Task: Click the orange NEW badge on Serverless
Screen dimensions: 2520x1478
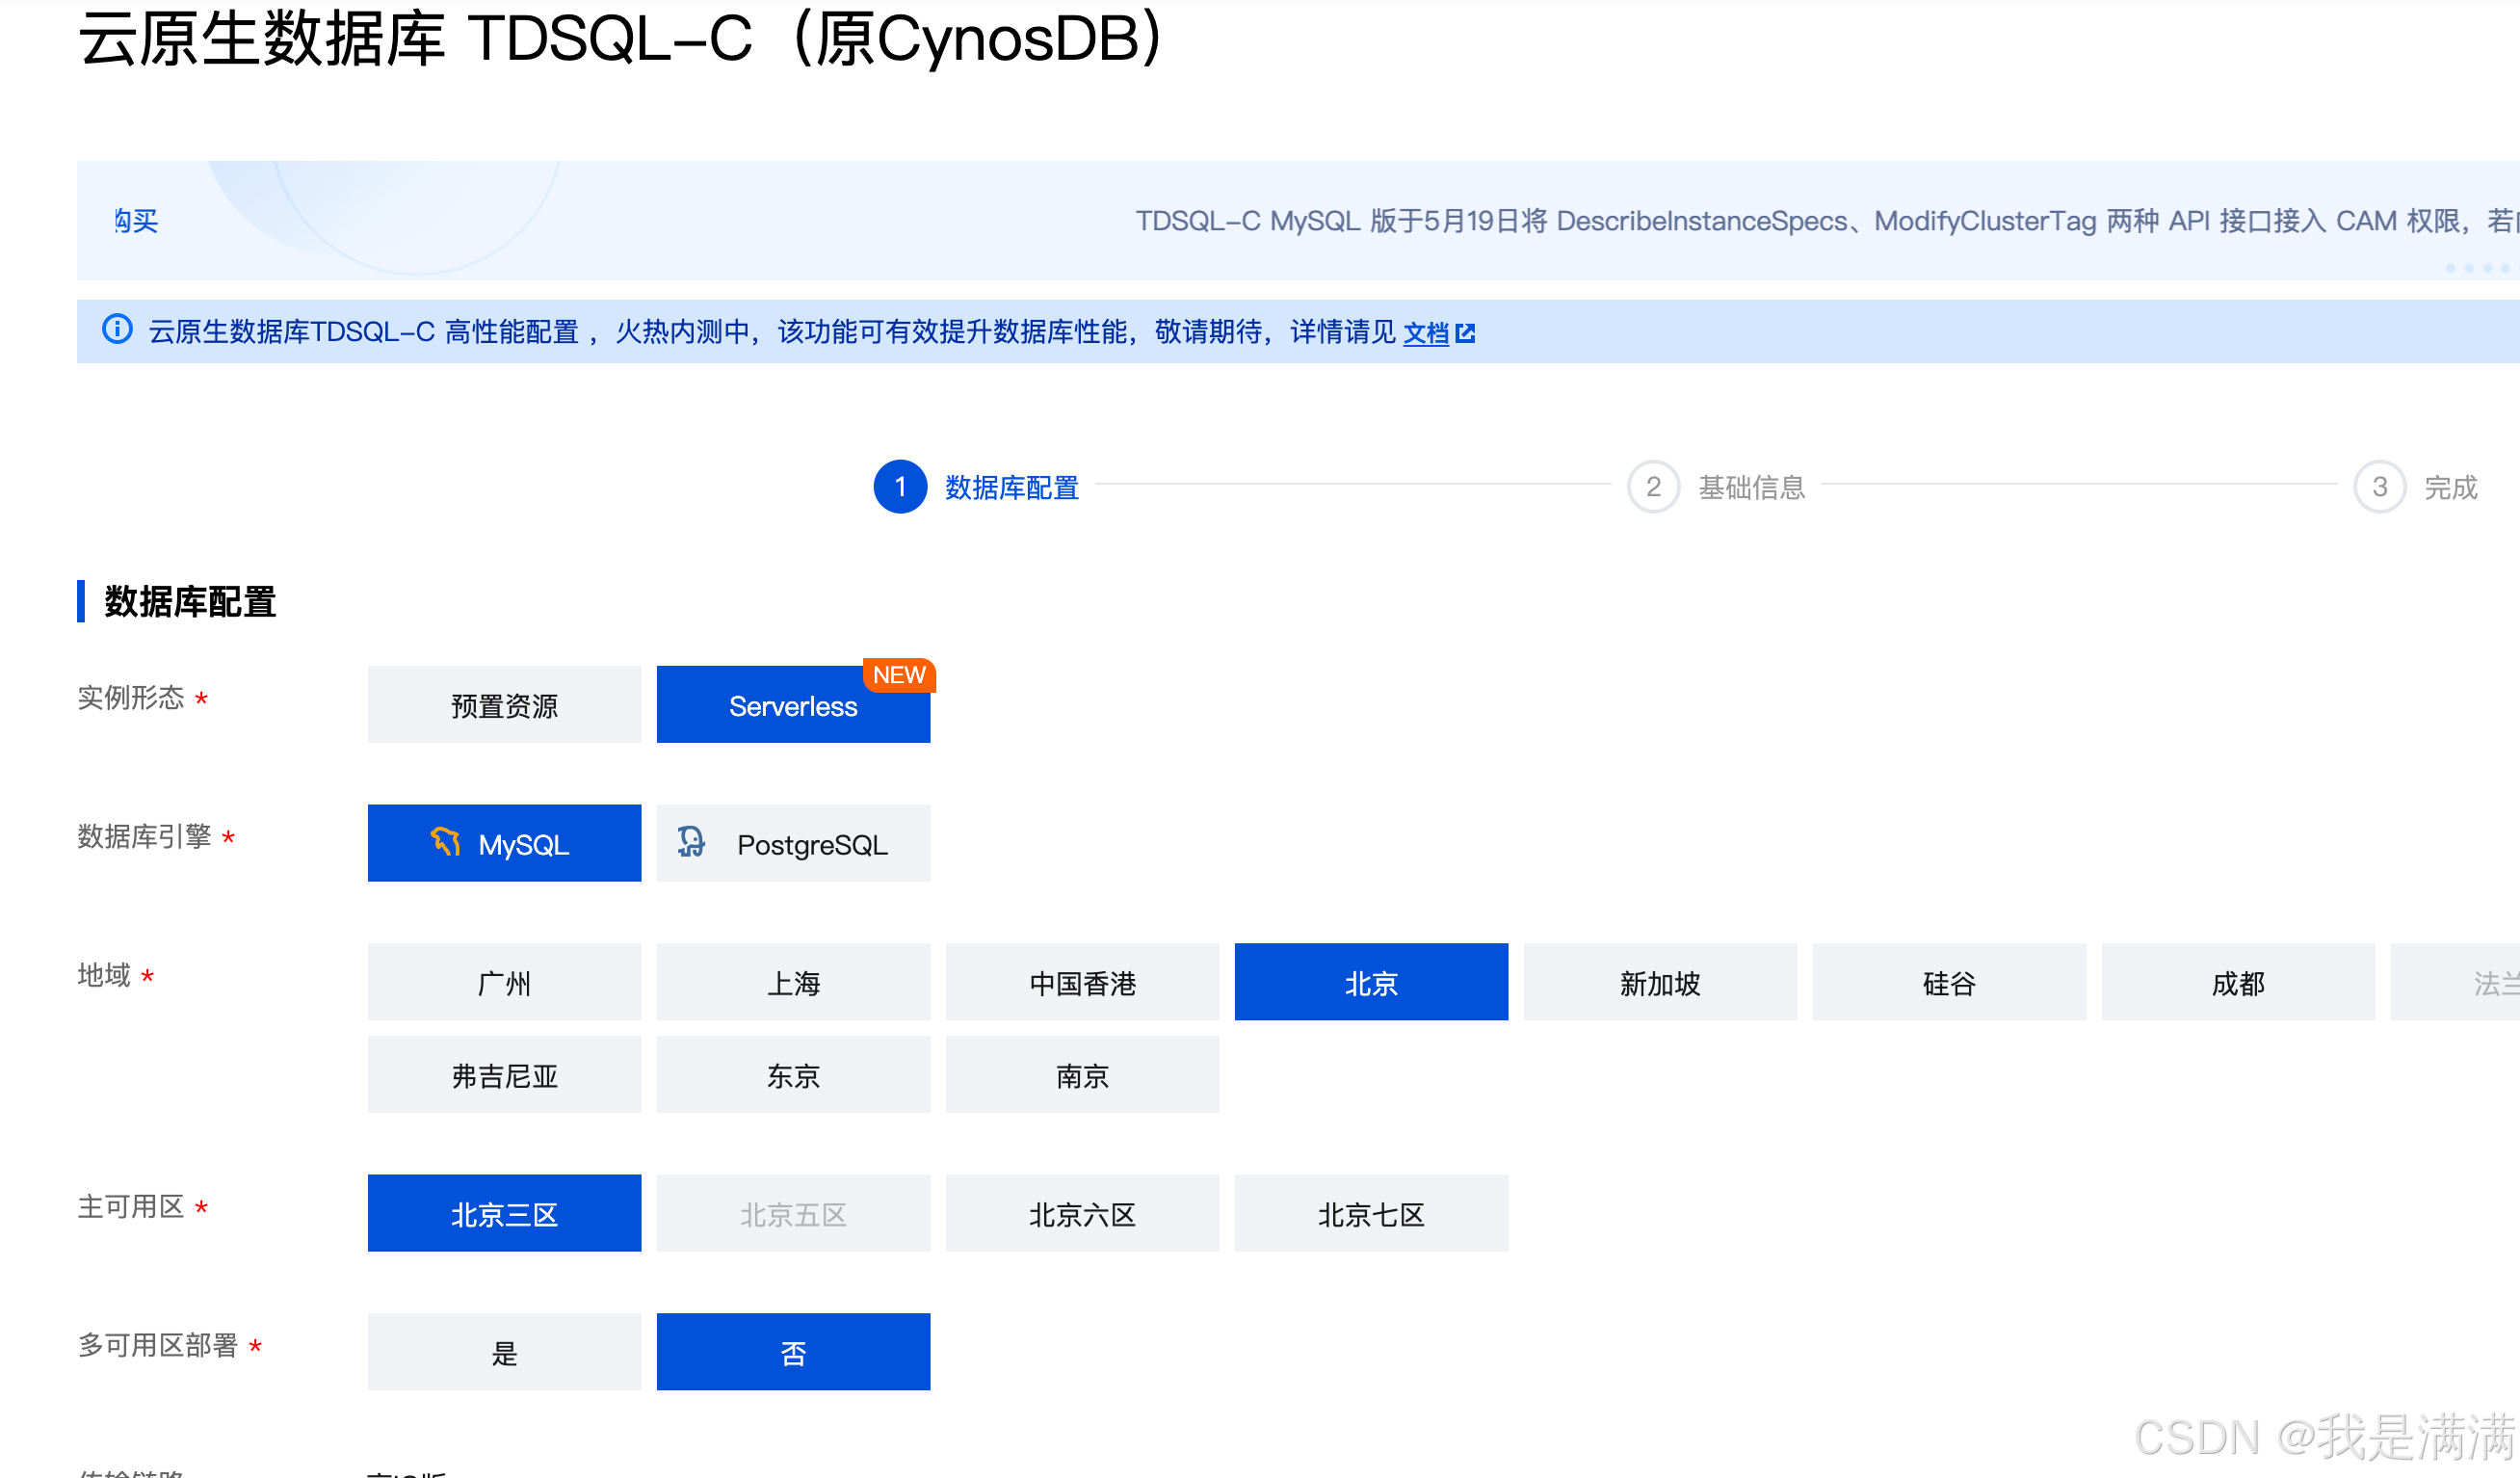Action: coord(898,676)
